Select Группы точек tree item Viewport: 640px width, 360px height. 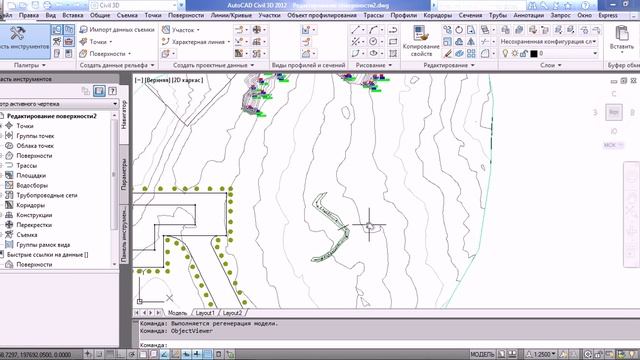[x=35, y=136]
